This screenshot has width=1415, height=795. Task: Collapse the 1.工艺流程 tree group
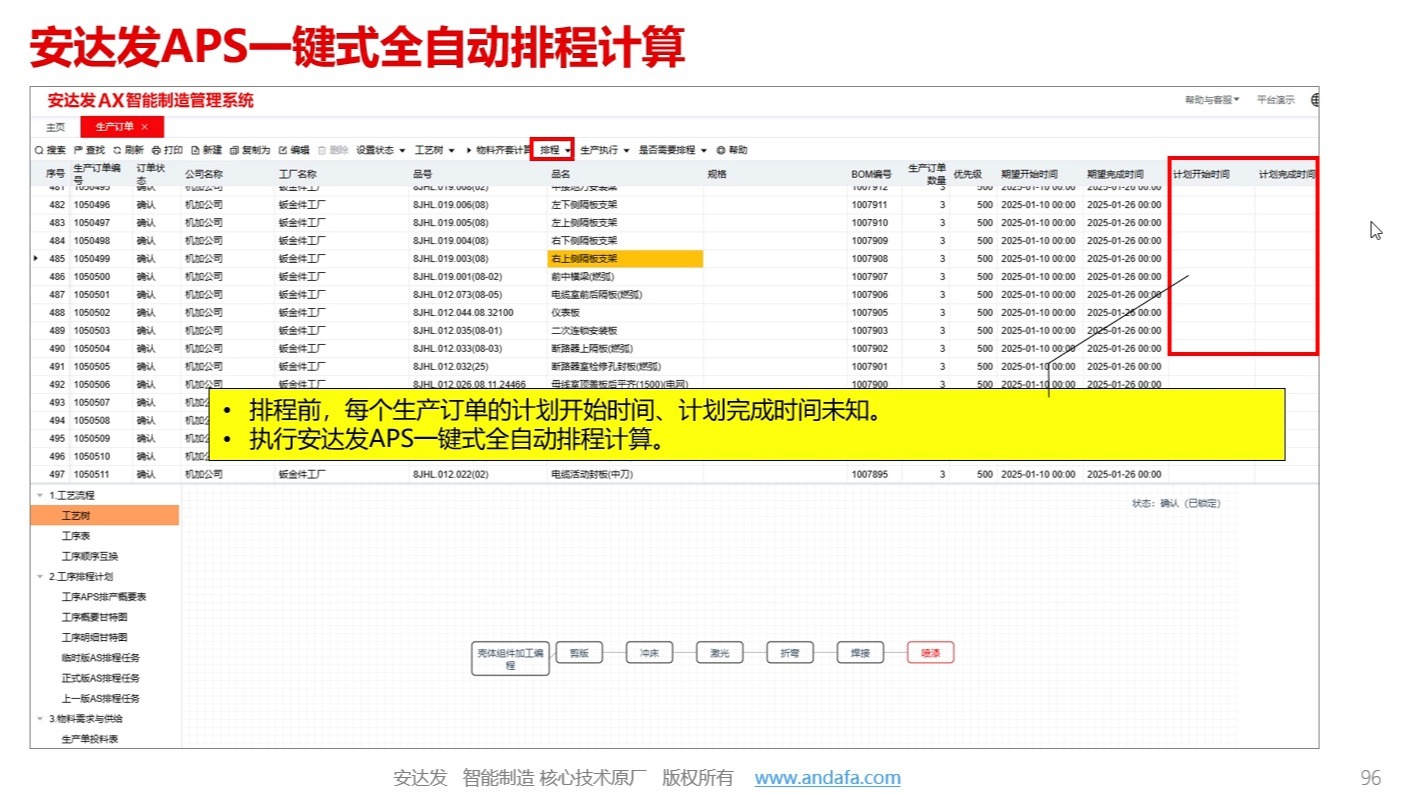pyautogui.click(x=40, y=496)
